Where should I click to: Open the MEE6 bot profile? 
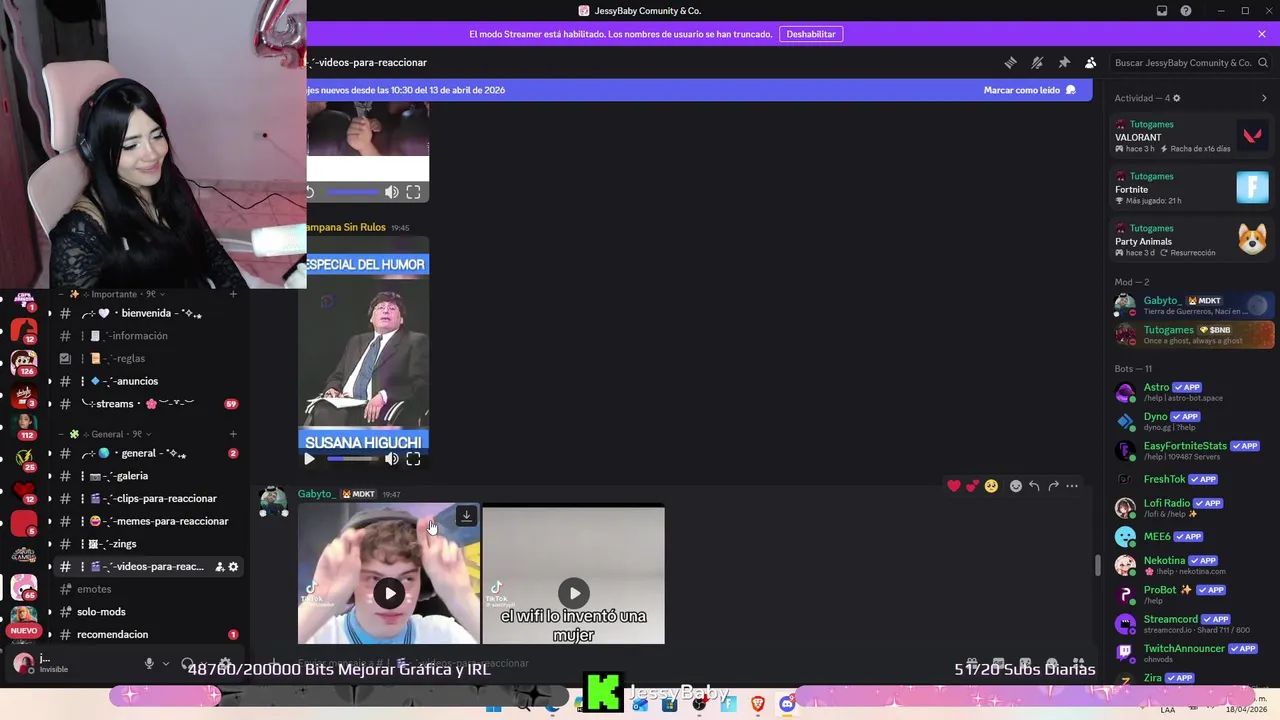[1192, 537]
